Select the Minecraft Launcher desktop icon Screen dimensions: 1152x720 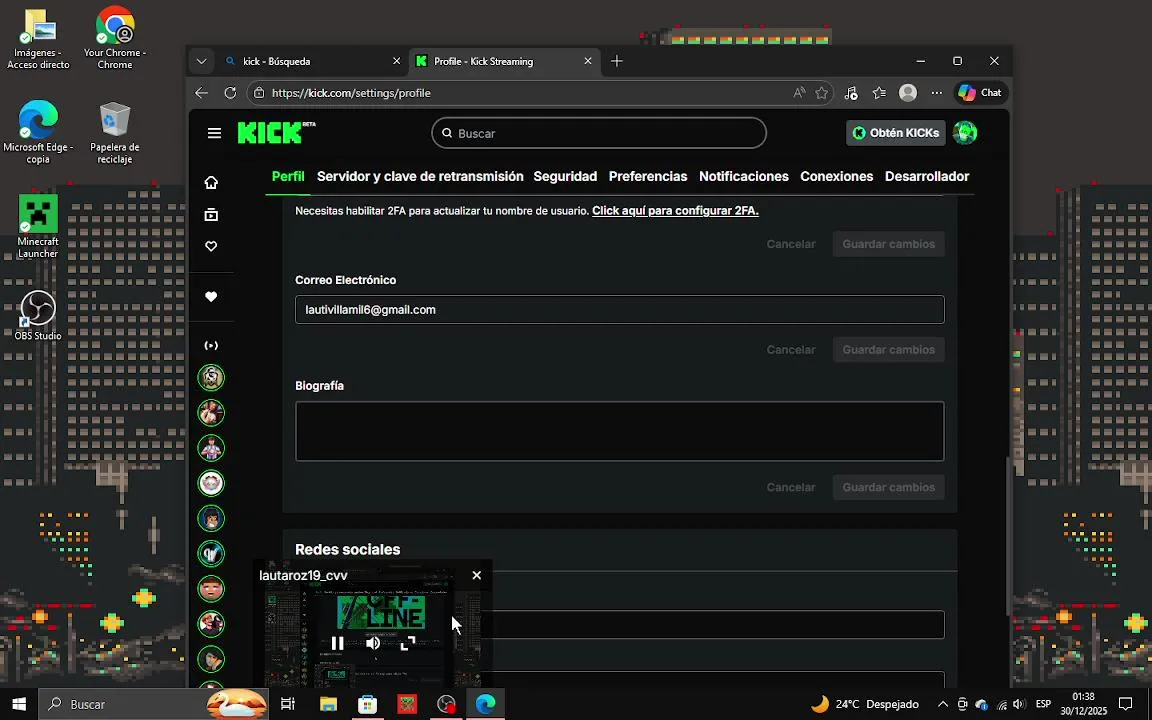pos(37,226)
